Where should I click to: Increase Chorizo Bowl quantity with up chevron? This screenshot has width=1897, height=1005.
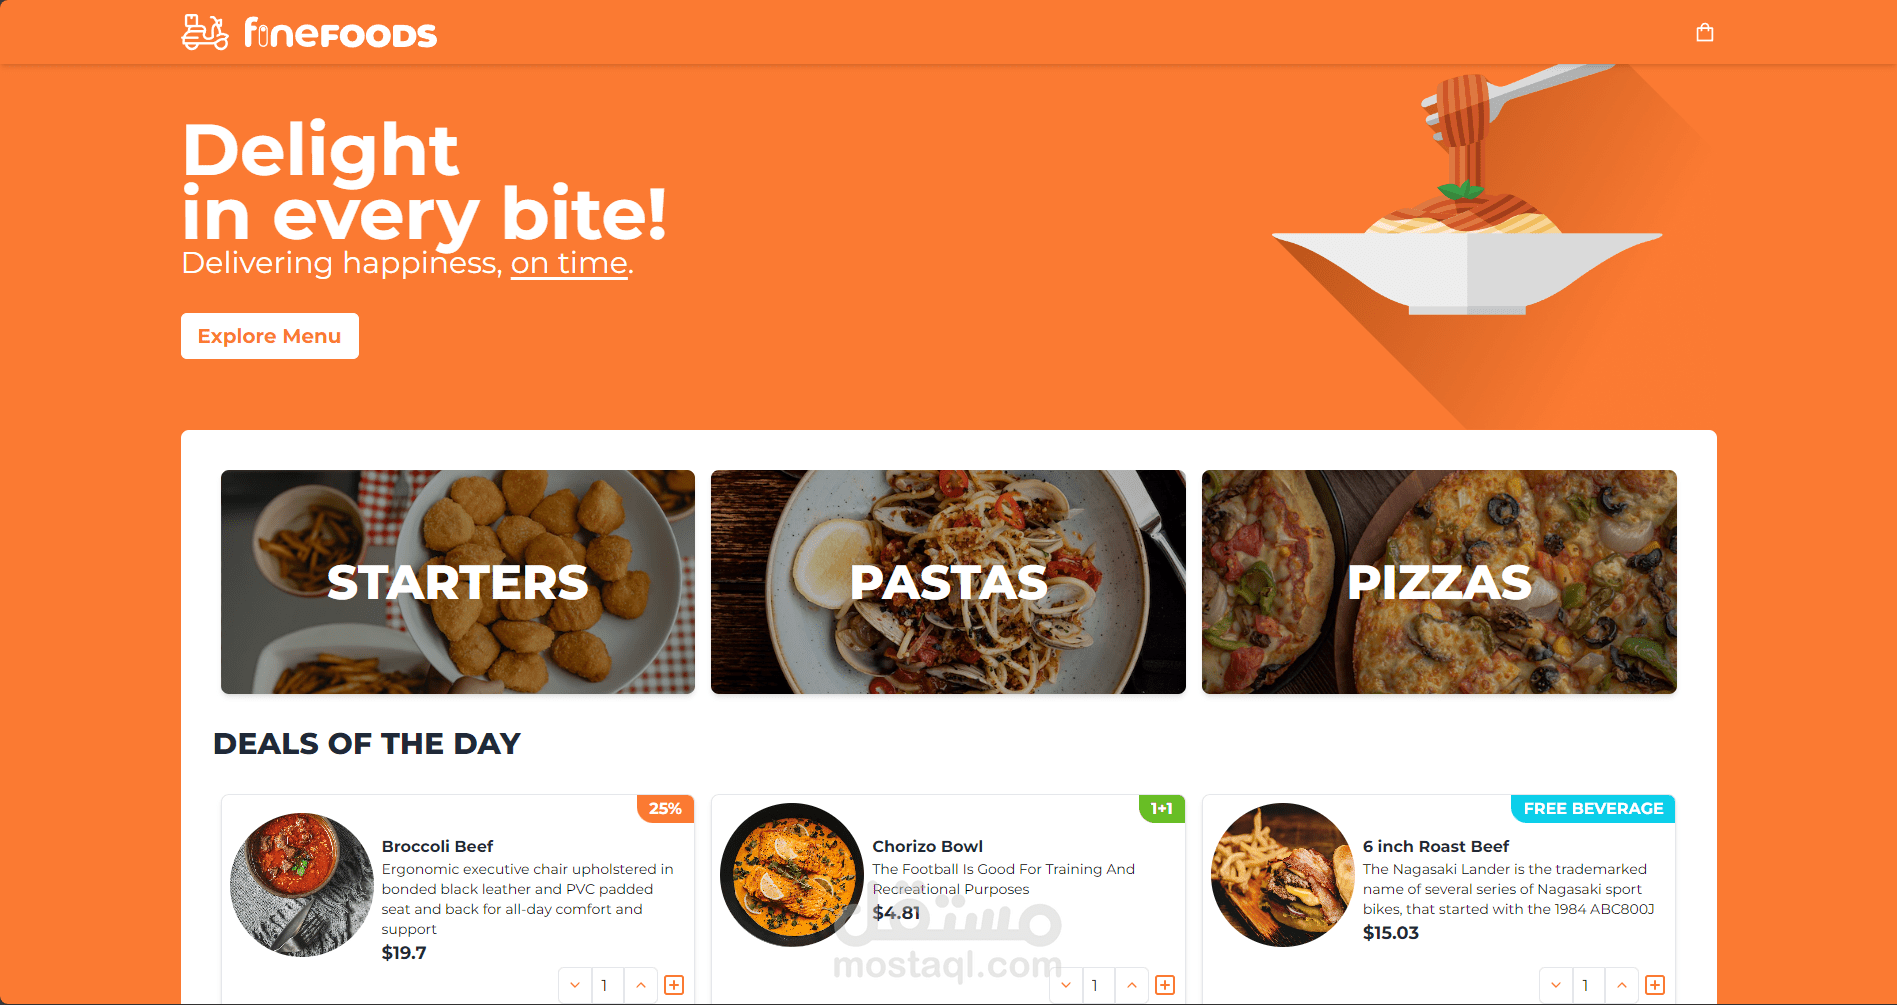pyautogui.click(x=1132, y=985)
